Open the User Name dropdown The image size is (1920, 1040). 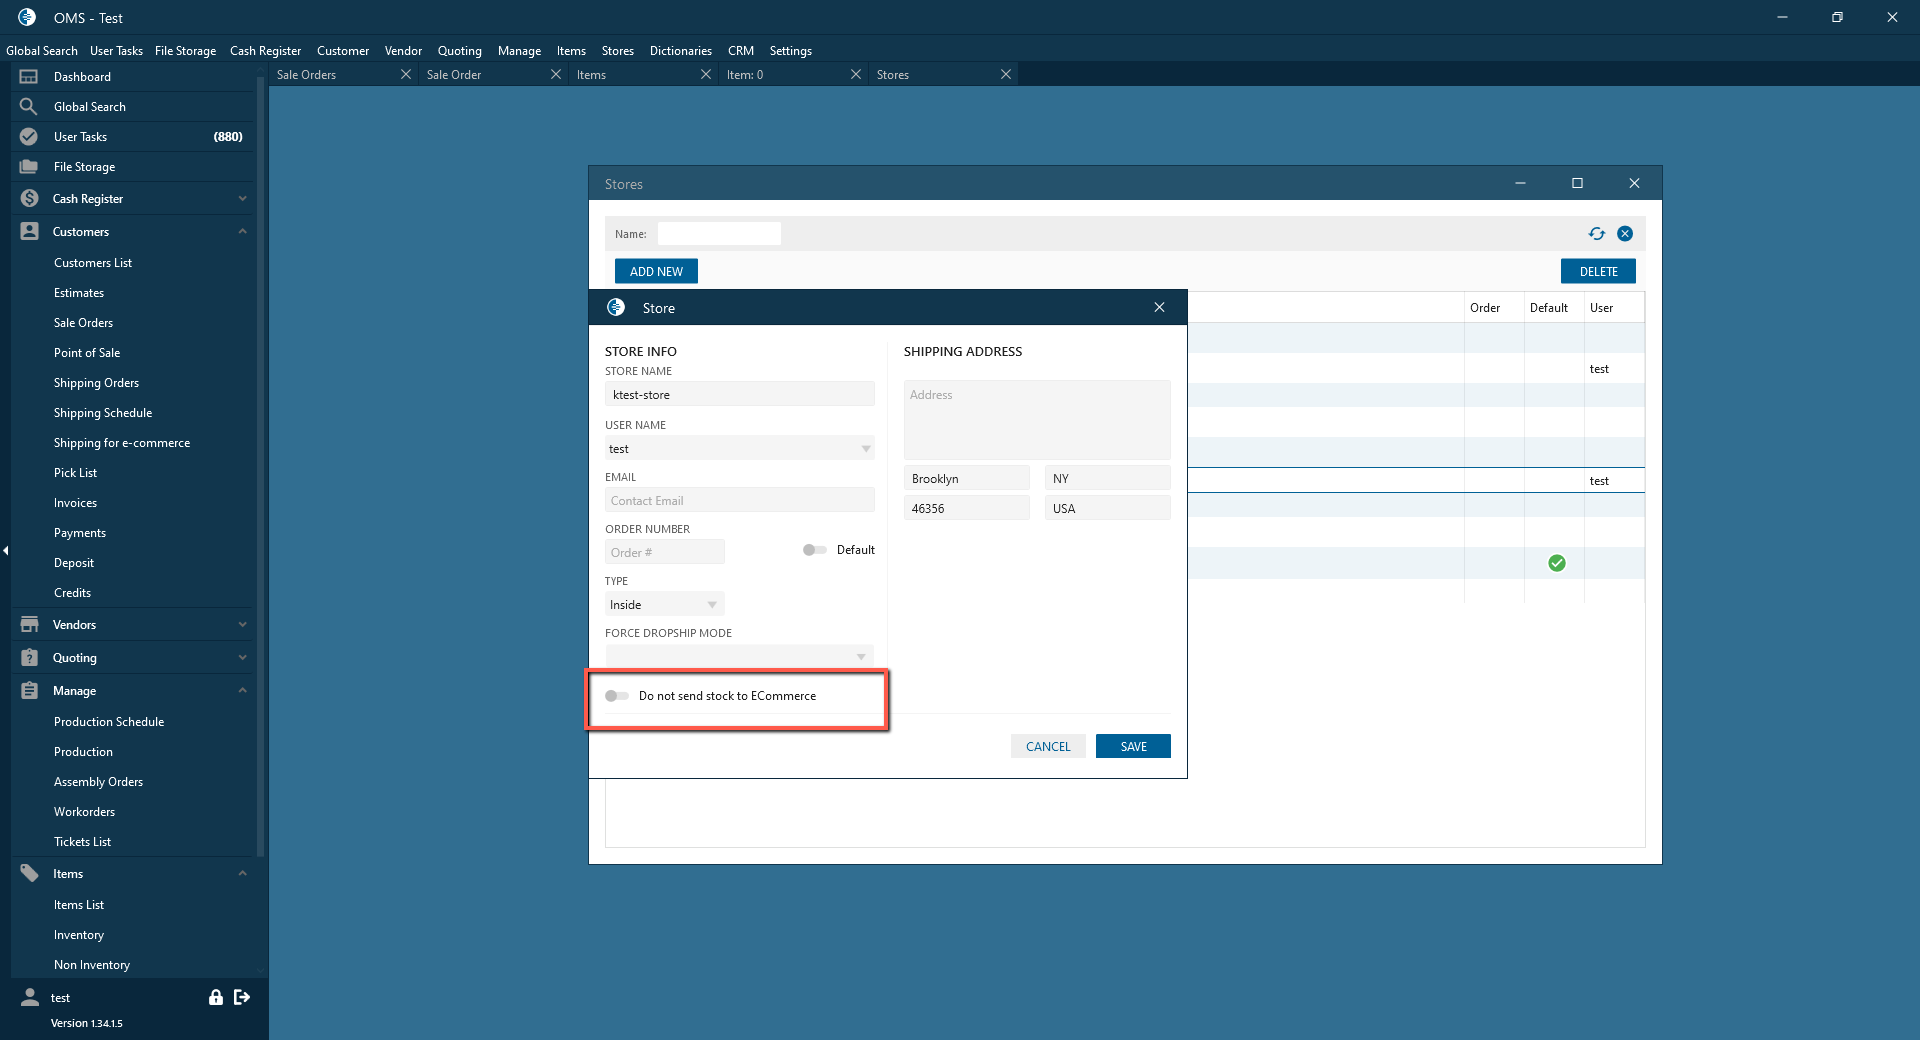[x=740, y=449]
